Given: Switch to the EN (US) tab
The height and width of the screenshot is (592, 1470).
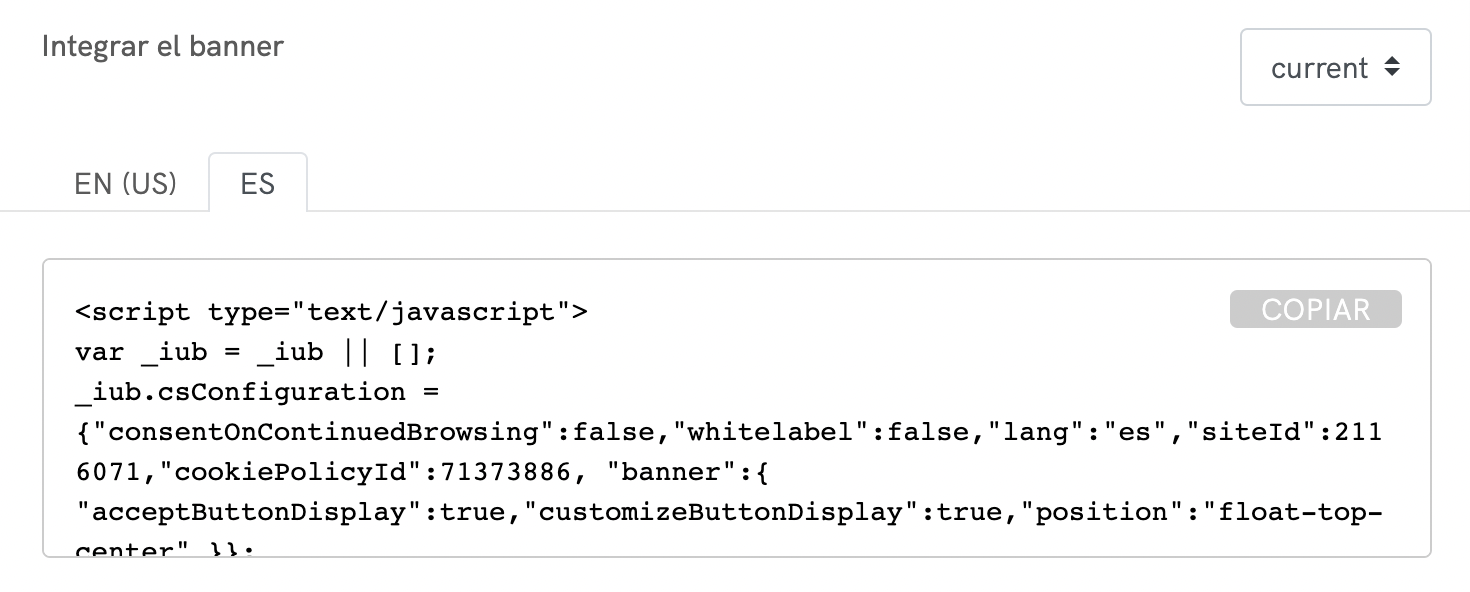Looking at the screenshot, I should click(x=124, y=184).
